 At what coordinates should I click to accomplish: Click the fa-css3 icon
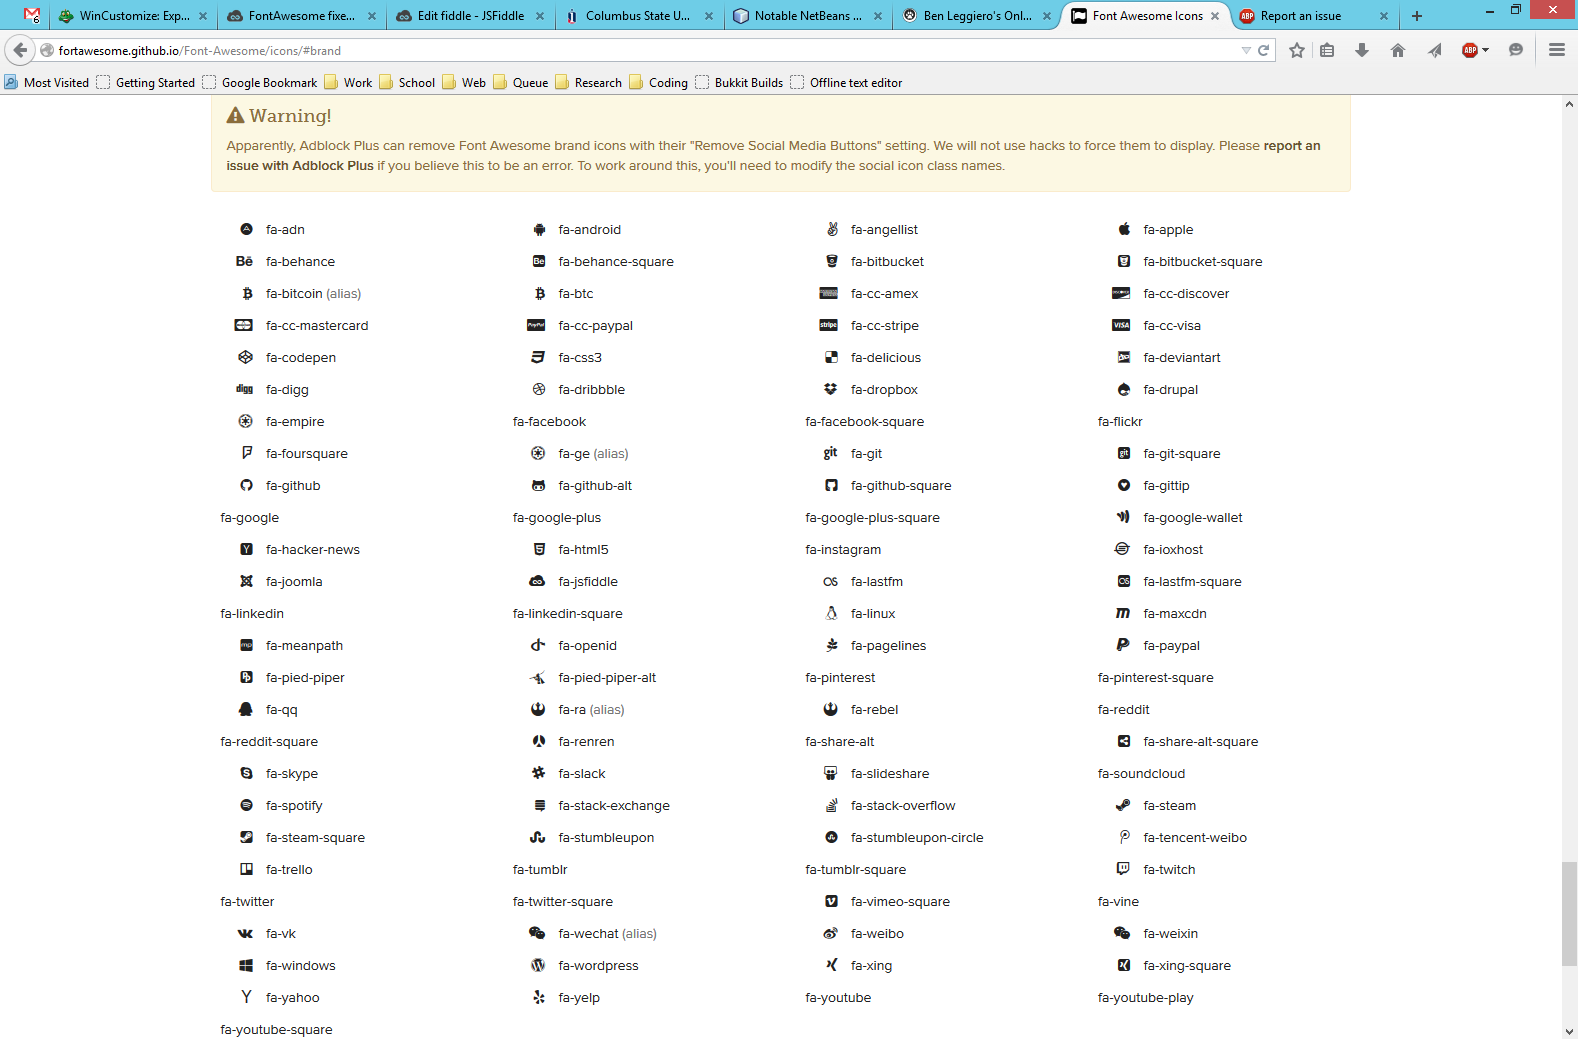[538, 357]
